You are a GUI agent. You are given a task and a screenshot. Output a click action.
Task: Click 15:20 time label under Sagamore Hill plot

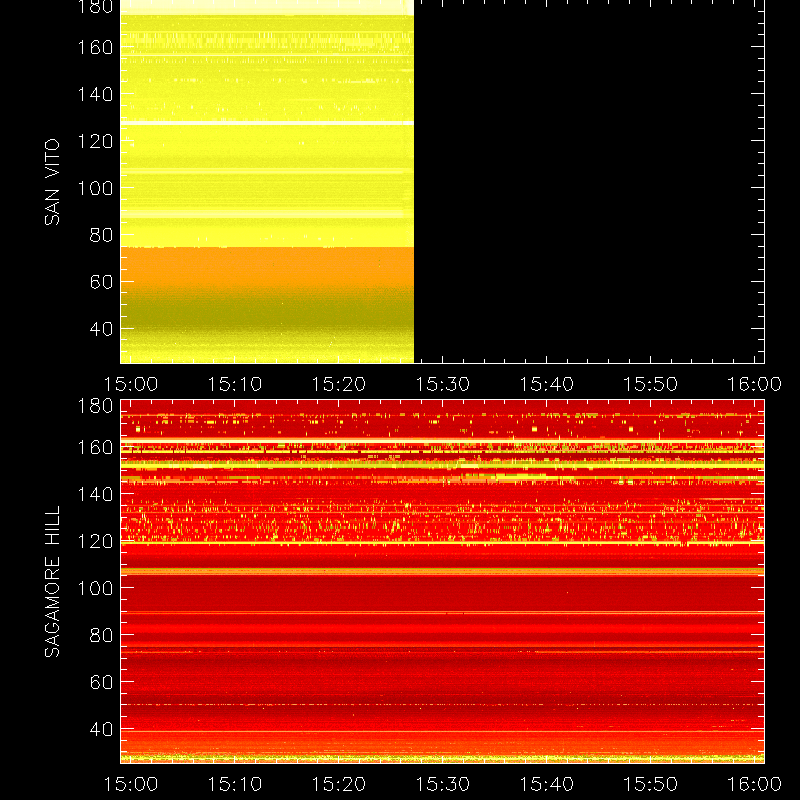point(339,784)
